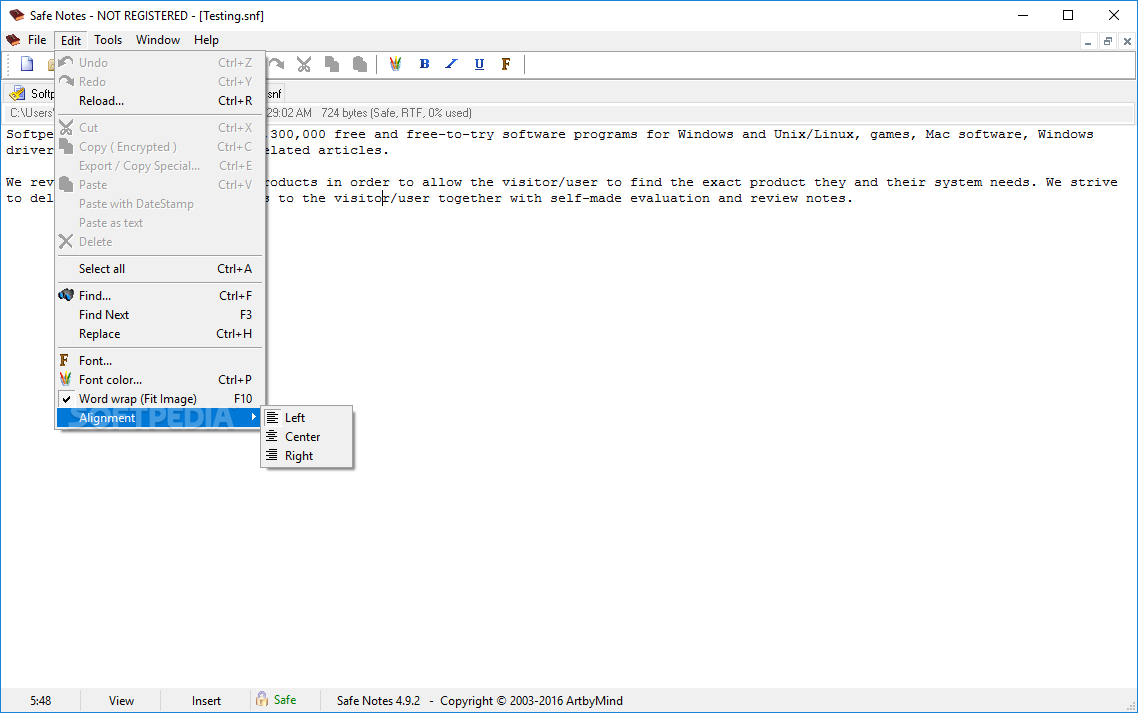Click the Cut scissors toolbar icon
1138x713 pixels.
[304, 65]
